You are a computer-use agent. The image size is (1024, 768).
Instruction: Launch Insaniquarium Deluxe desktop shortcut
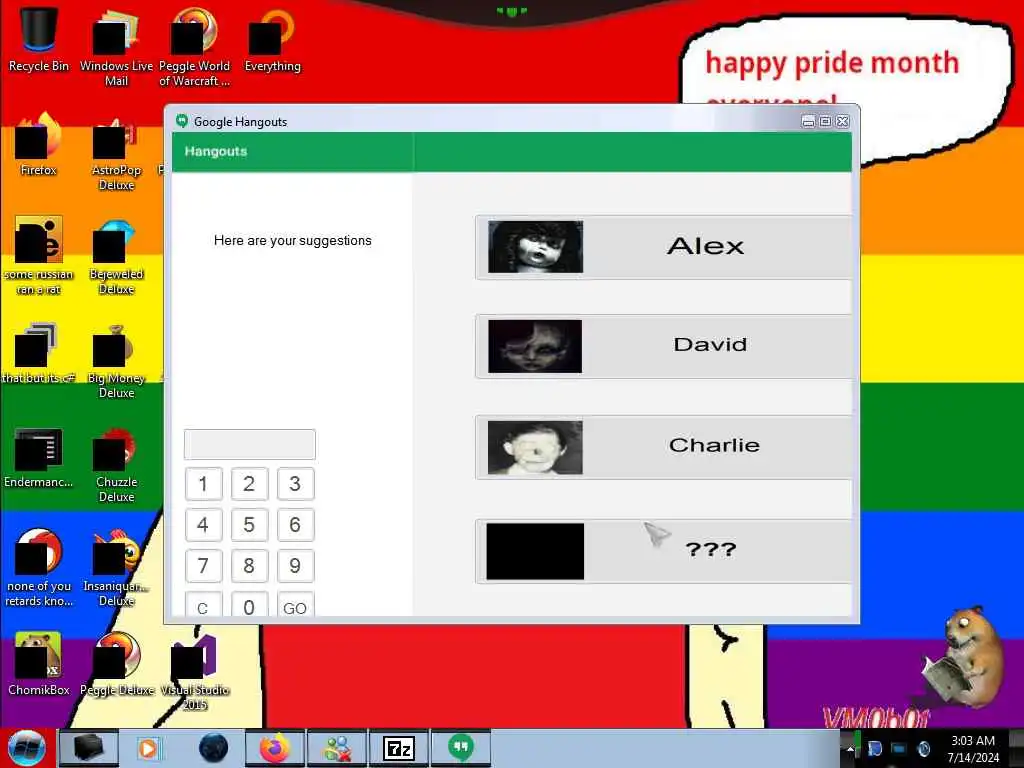tap(116, 567)
